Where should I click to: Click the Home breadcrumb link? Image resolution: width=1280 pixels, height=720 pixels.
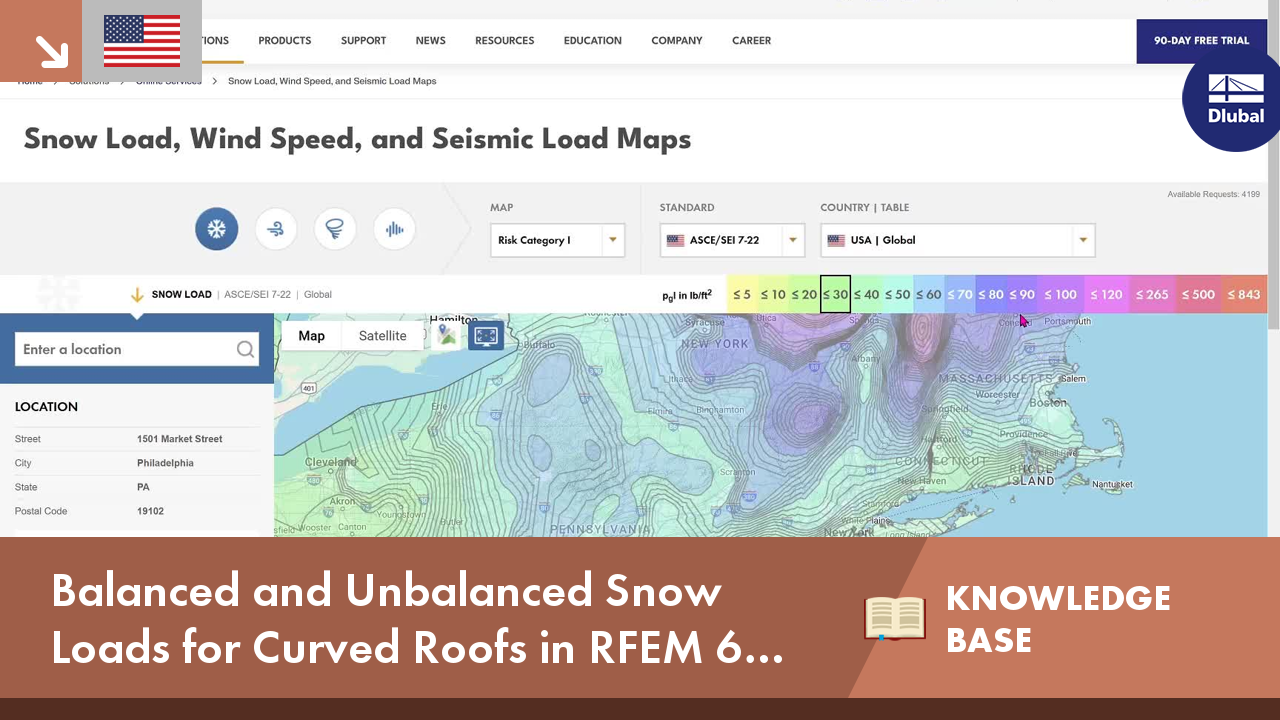30,81
